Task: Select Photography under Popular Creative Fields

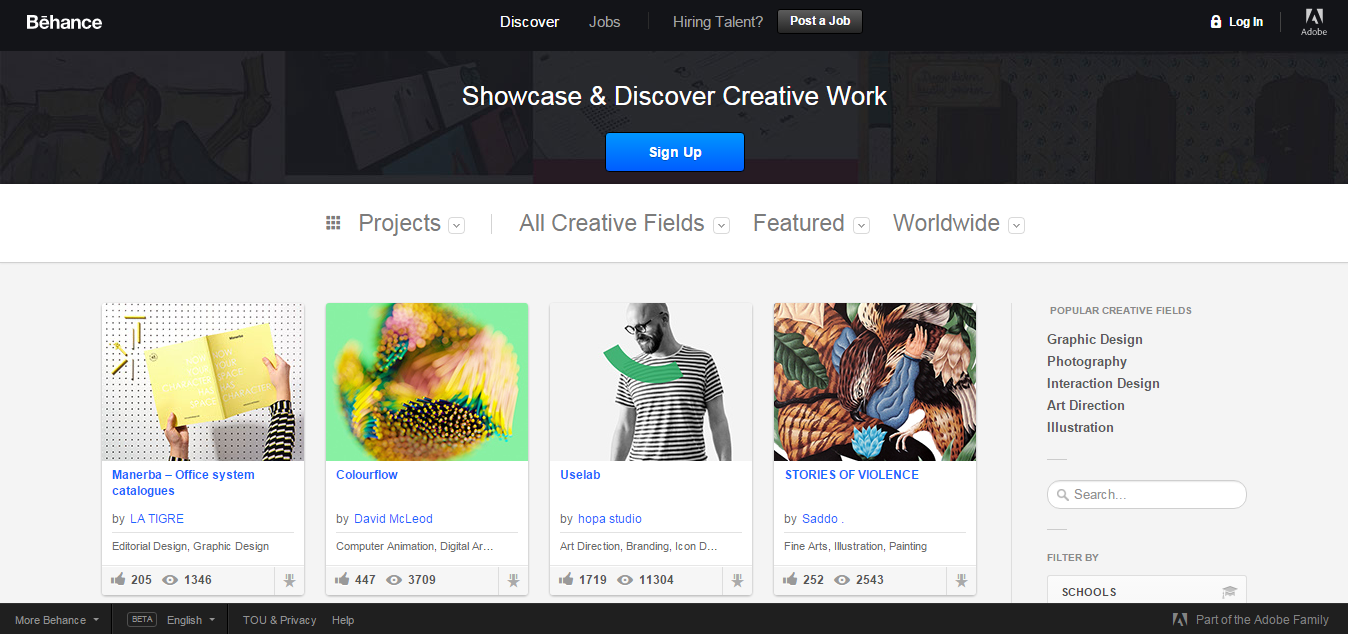Action: point(1086,361)
